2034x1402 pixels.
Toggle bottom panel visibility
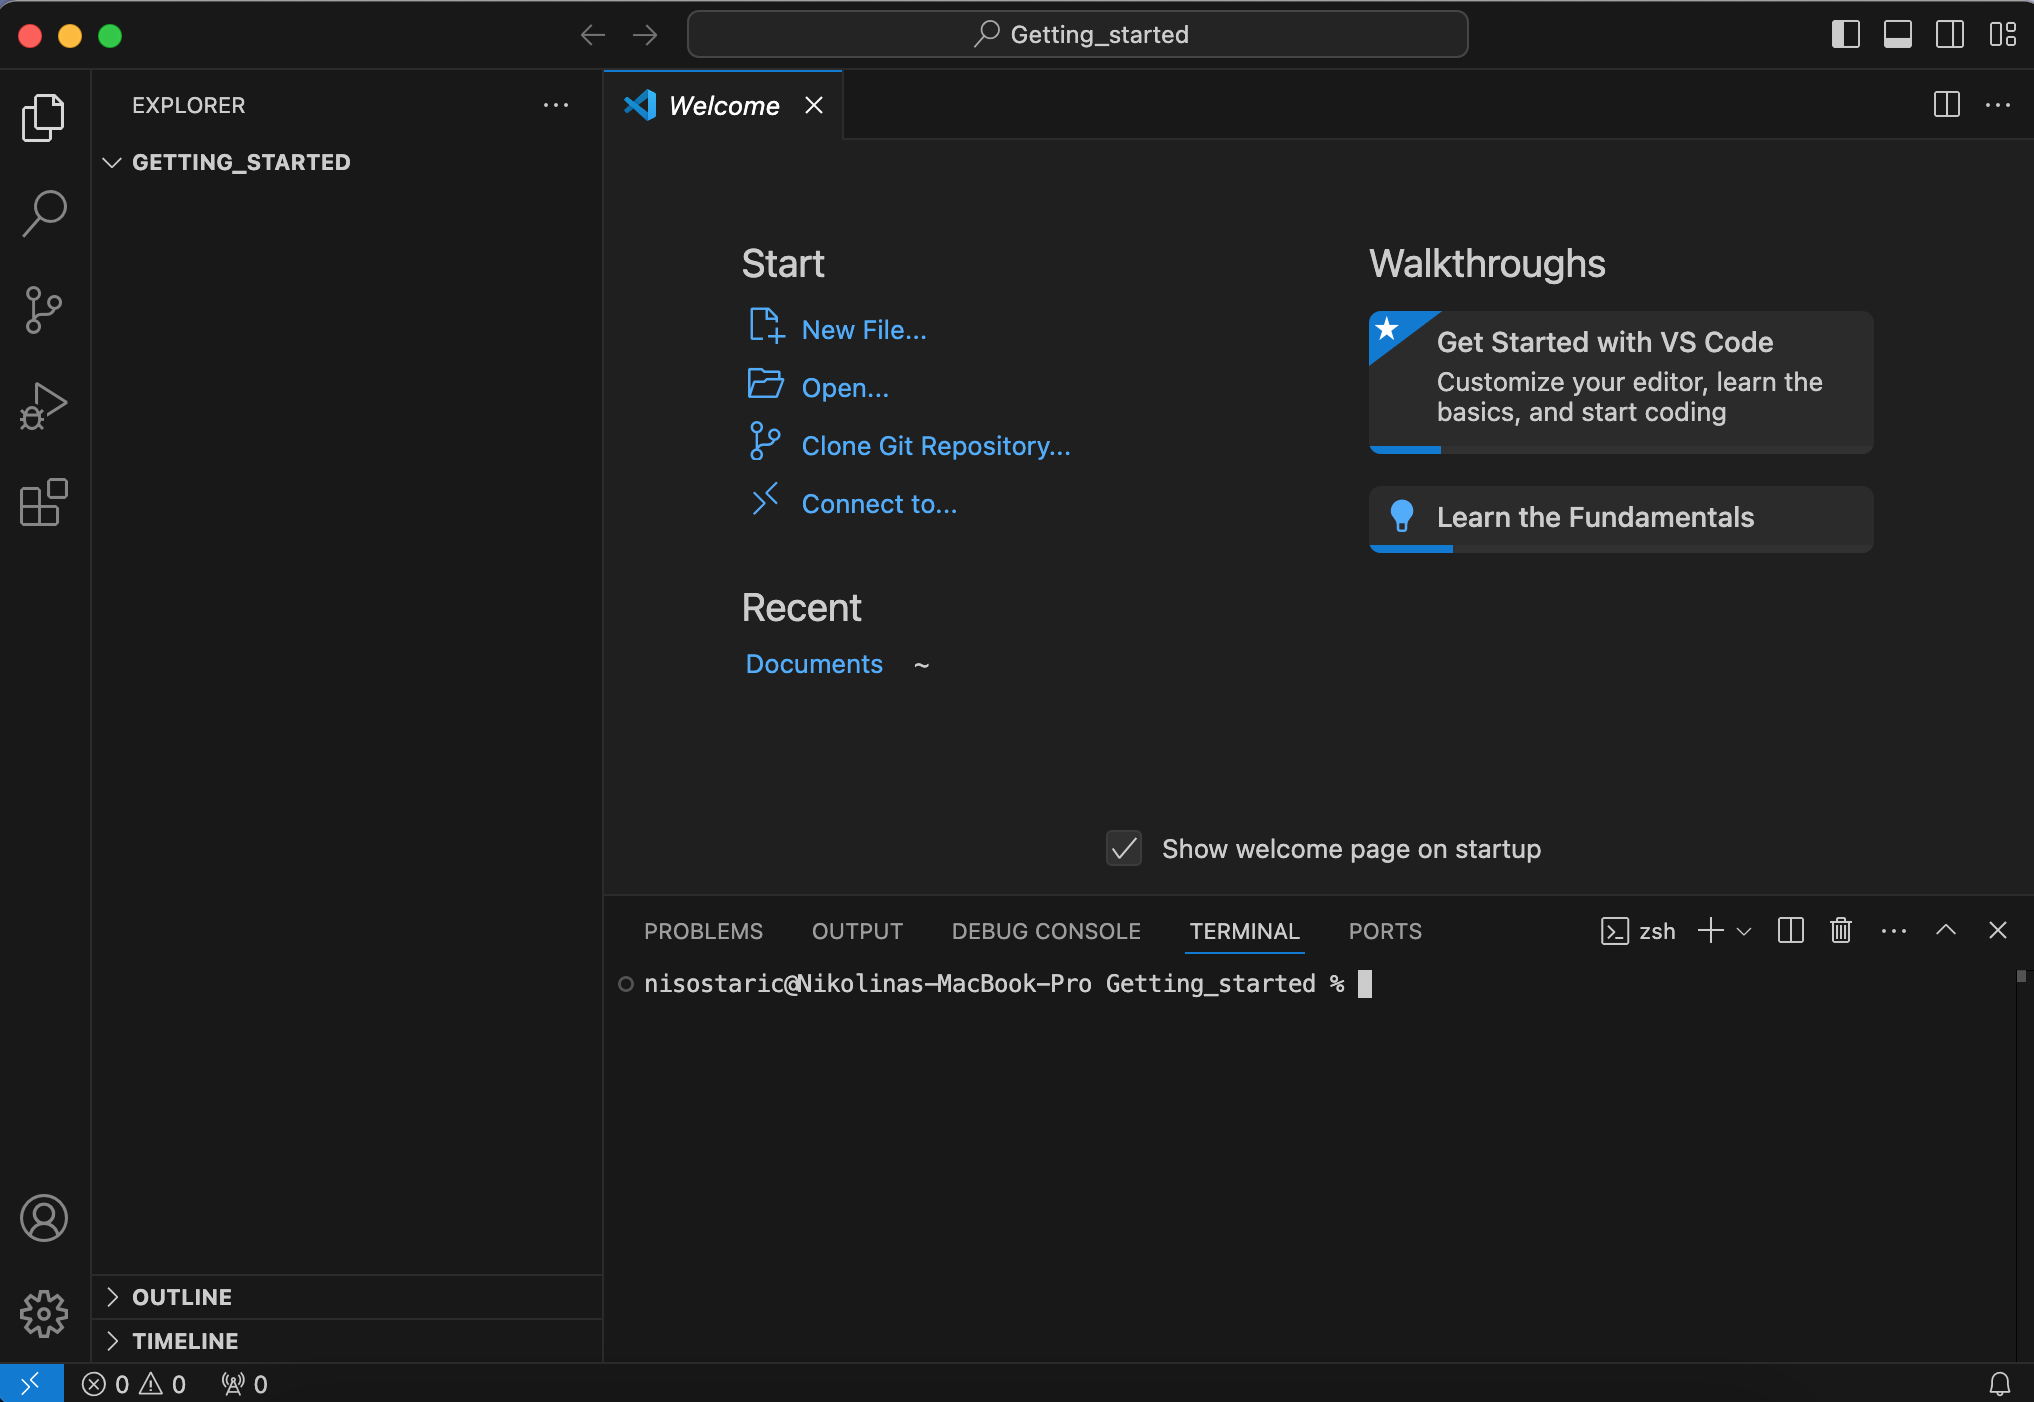(1897, 35)
